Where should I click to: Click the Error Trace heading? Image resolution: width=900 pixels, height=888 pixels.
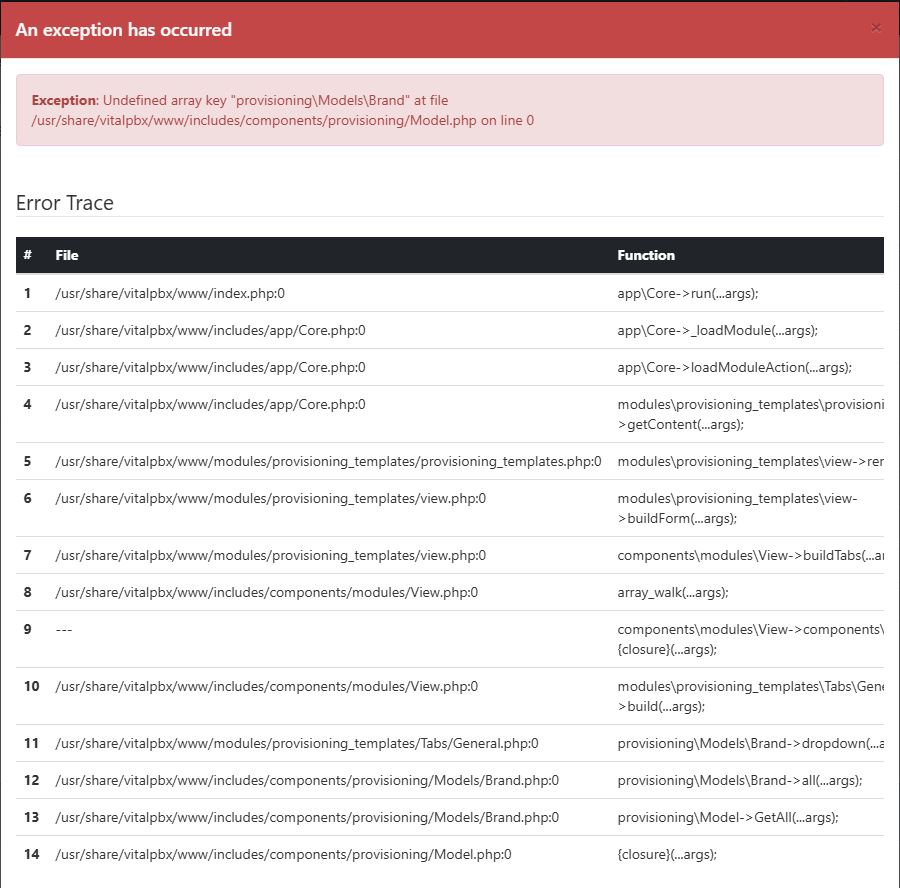pos(65,203)
